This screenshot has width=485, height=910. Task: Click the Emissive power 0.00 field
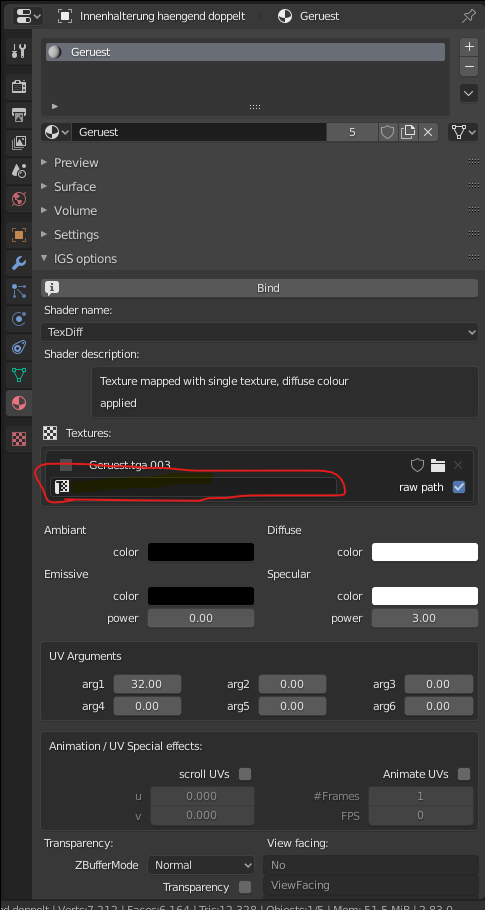tap(201, 618)
